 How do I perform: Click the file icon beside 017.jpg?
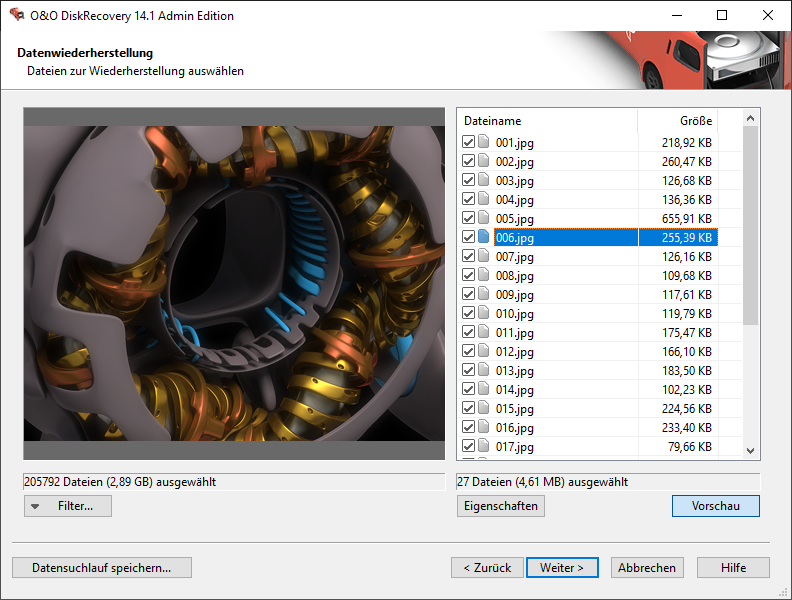[x=485, y=447]
